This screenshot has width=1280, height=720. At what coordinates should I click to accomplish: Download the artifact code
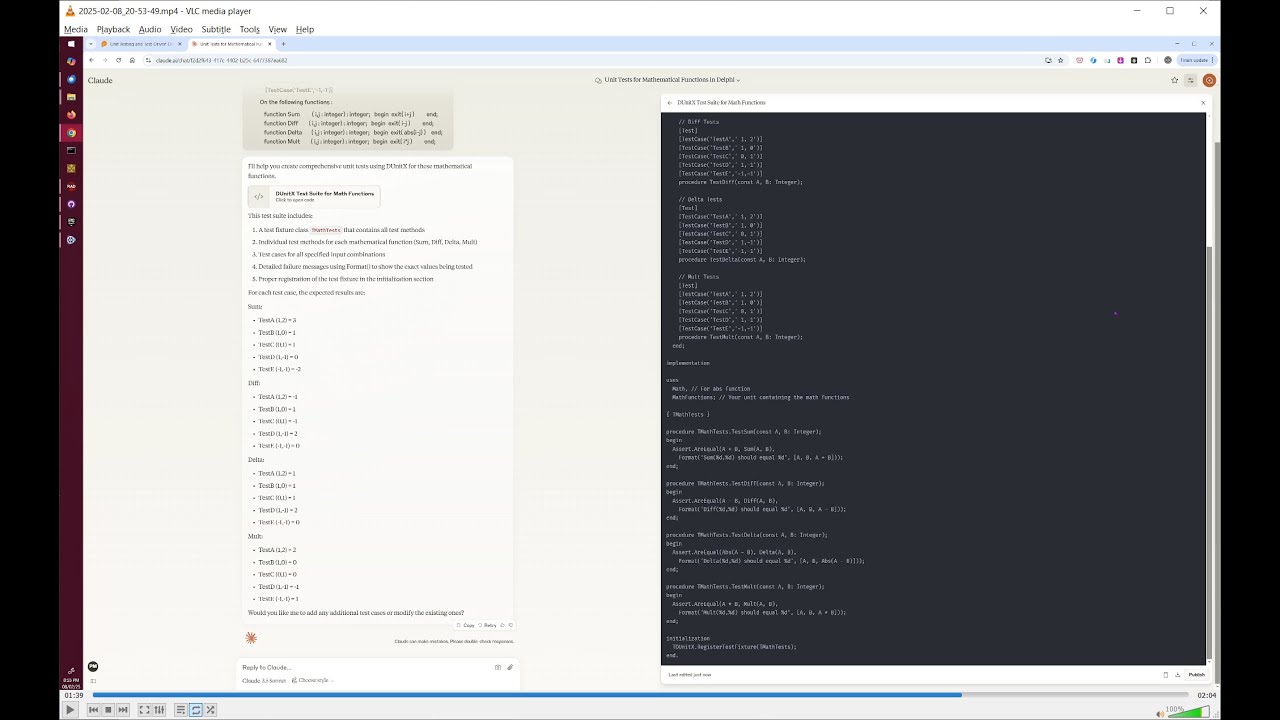tap(1177, 675)
